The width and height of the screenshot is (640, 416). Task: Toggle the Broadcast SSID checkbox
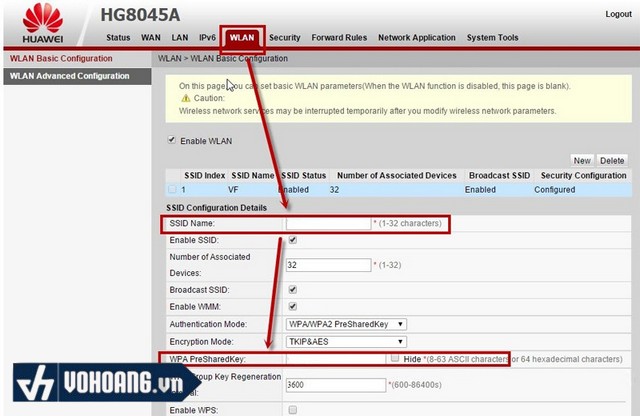292,289
